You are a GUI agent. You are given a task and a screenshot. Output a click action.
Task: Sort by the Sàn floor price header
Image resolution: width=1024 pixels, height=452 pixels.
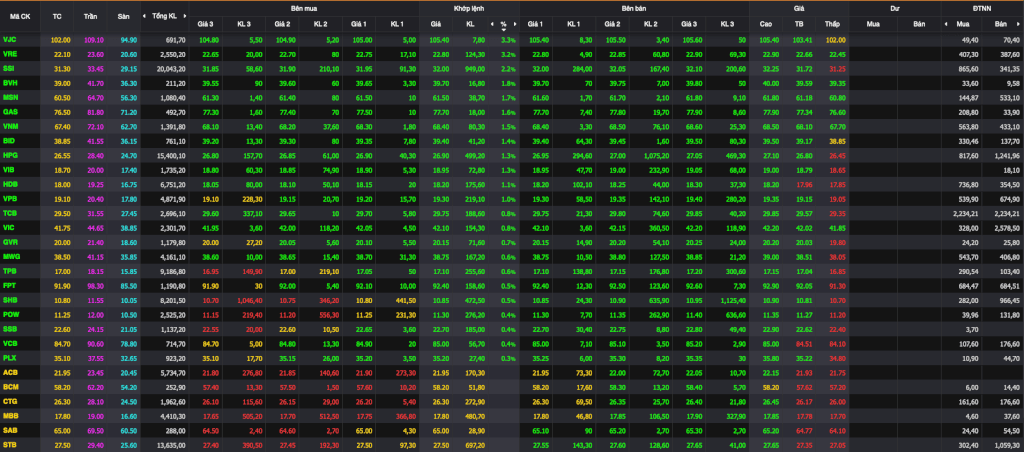[x=124, y=16]
